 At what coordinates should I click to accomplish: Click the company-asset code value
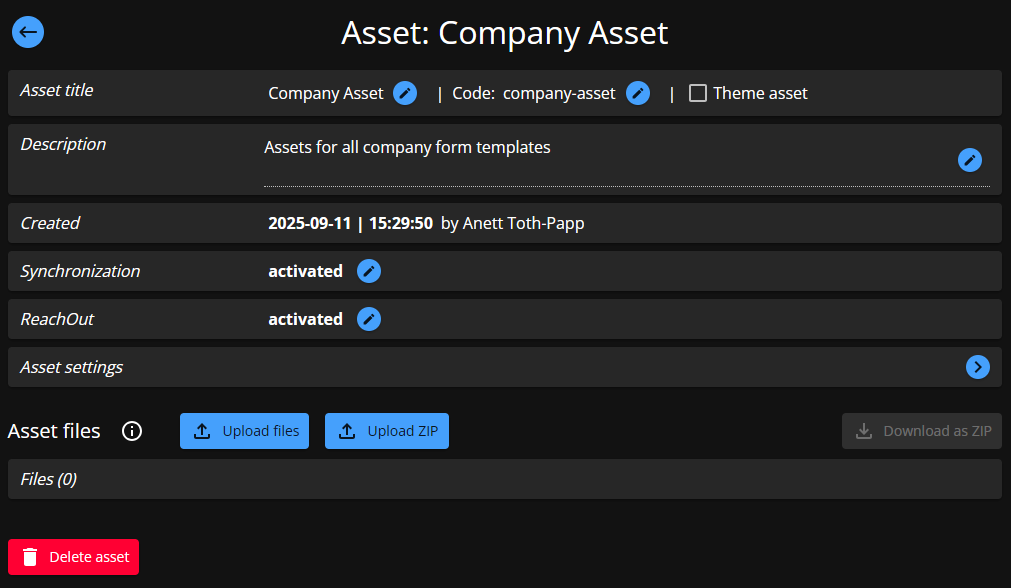(559, 93)
